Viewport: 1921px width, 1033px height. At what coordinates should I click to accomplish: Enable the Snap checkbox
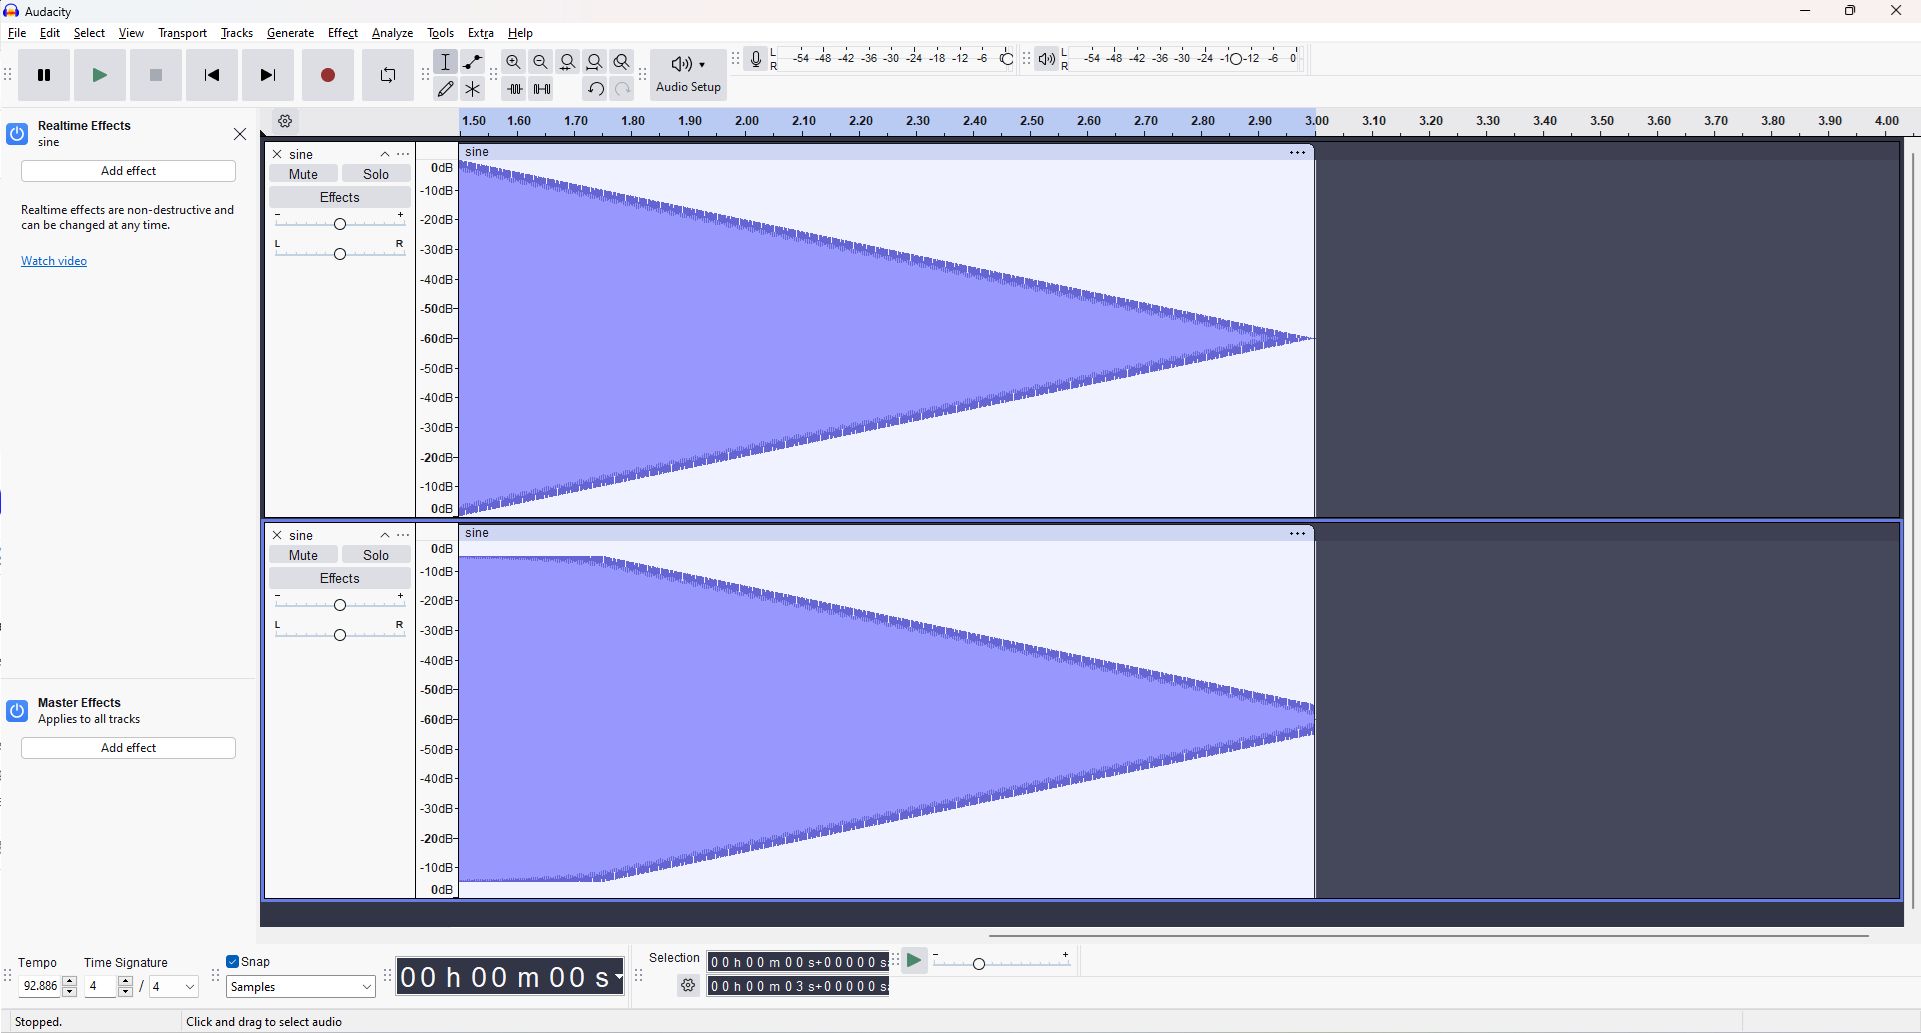tap(231, 961)
